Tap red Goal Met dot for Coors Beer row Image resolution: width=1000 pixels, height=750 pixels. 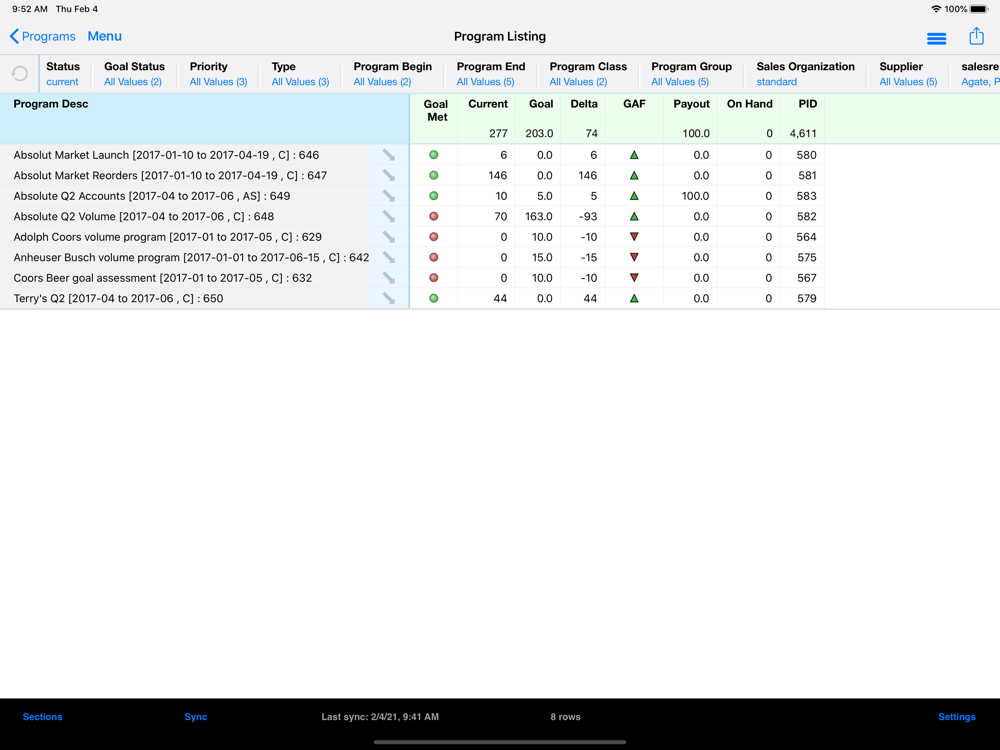[x=434, y=278]
